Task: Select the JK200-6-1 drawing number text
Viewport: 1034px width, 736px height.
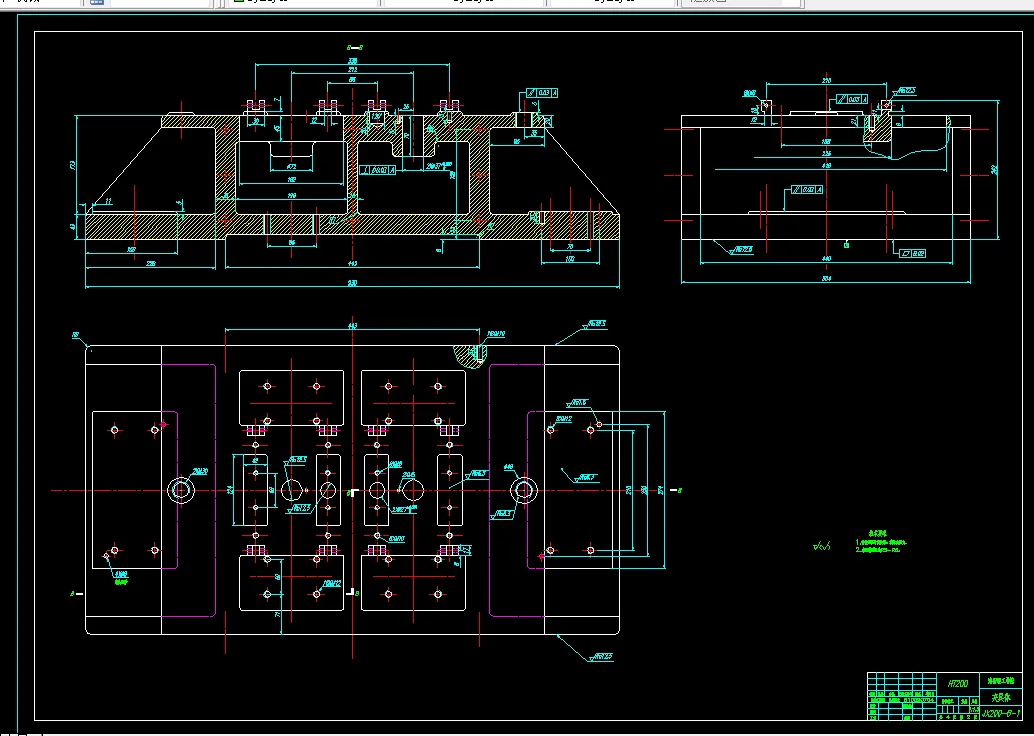Action: [1001, 714]
